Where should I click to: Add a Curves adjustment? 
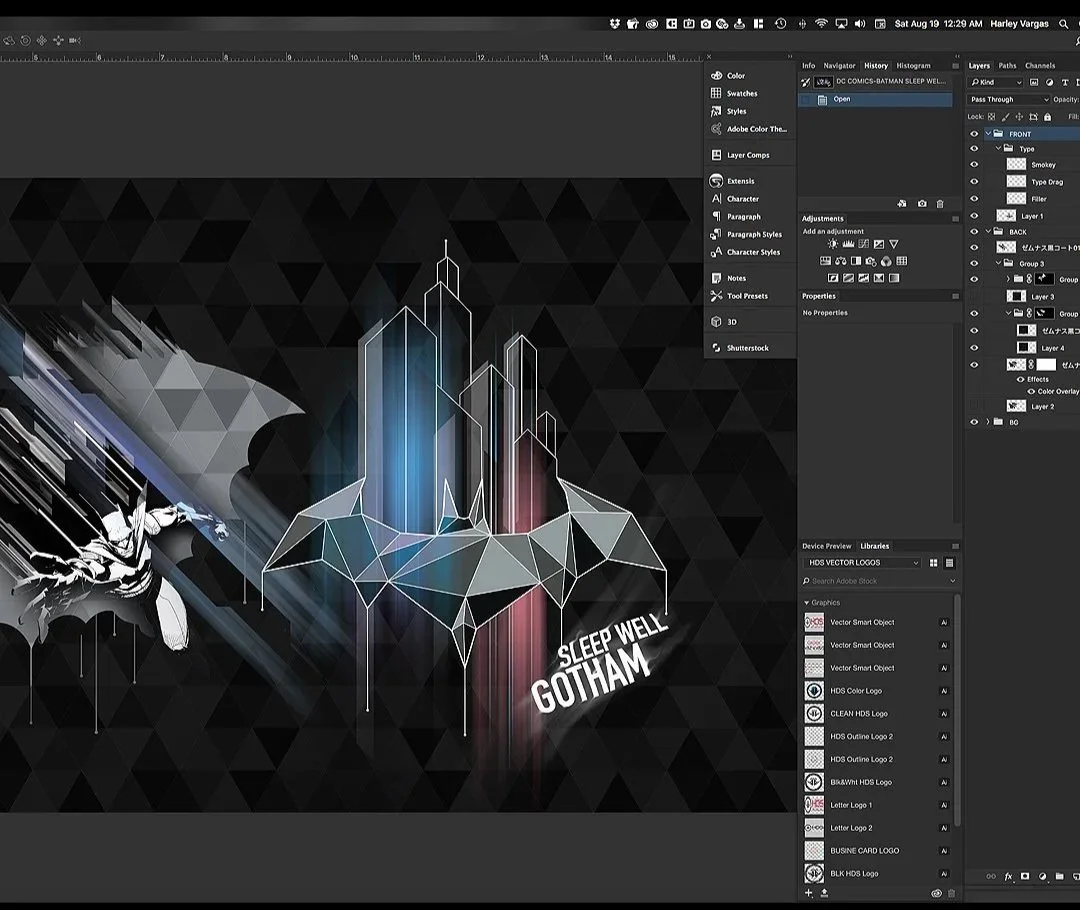(864, 244)
